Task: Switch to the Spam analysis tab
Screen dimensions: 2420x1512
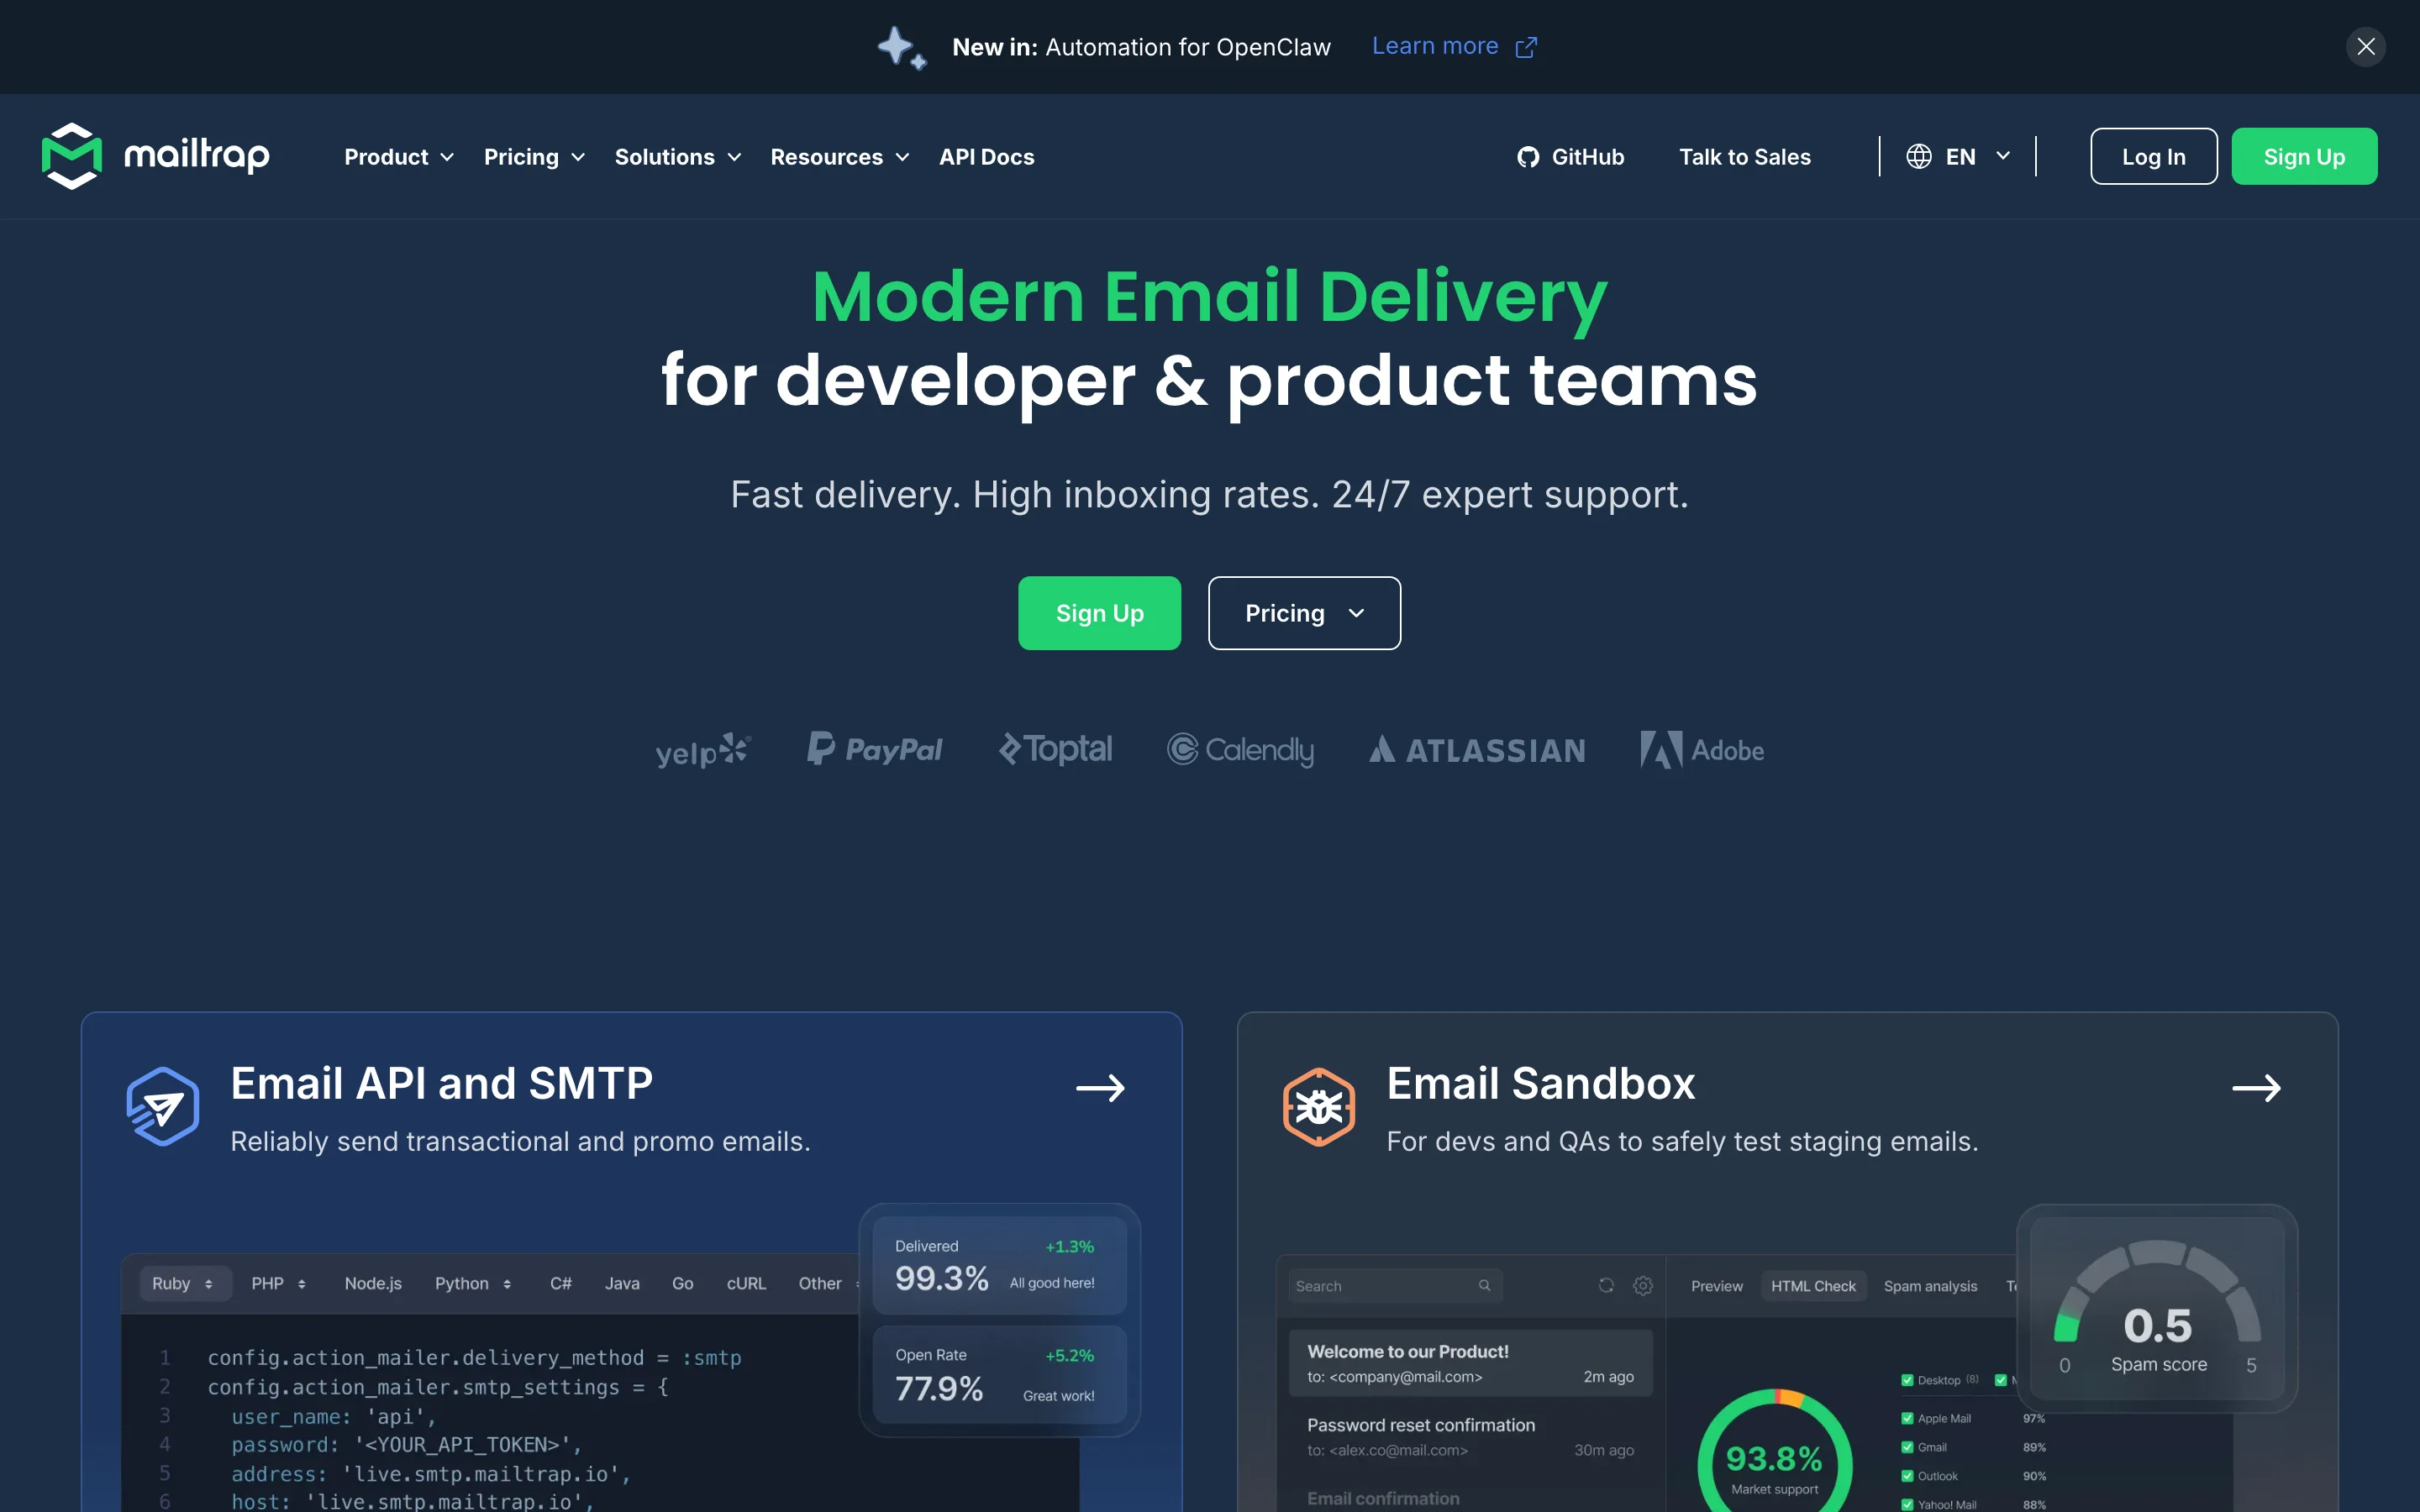Action: (1930, 1286)
